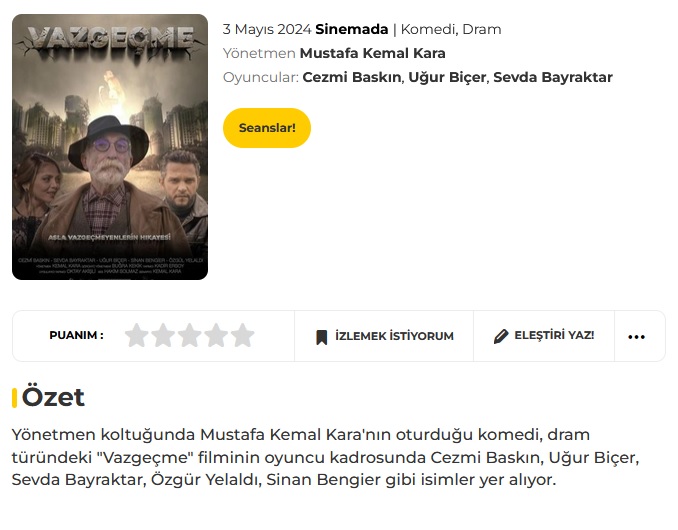
Task: Open Sevda Bayraktar's actor link
Action: click(553, 77)
